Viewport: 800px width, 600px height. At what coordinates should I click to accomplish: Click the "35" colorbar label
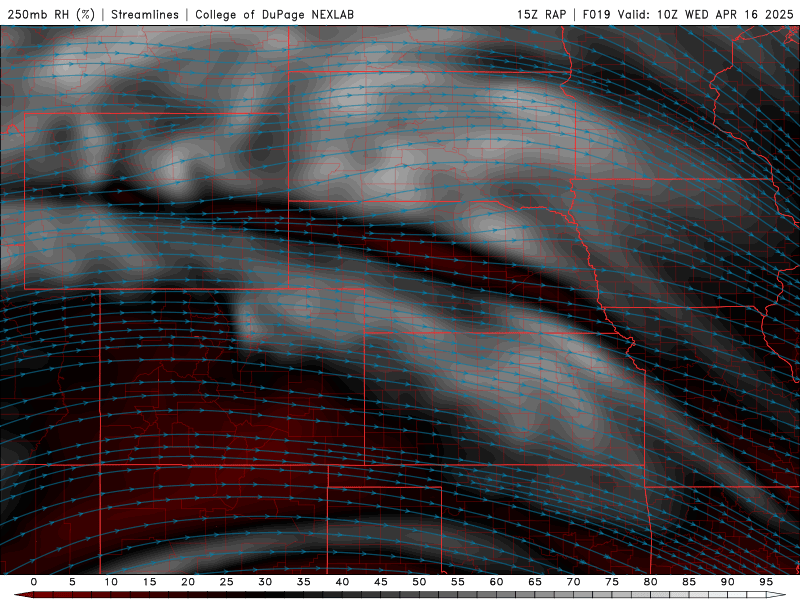click(304, 582)
